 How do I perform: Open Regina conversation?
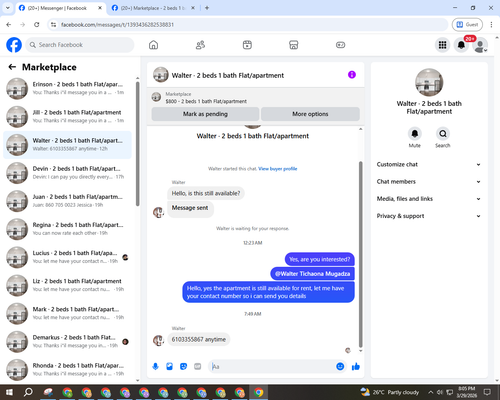tap(68, 229)
